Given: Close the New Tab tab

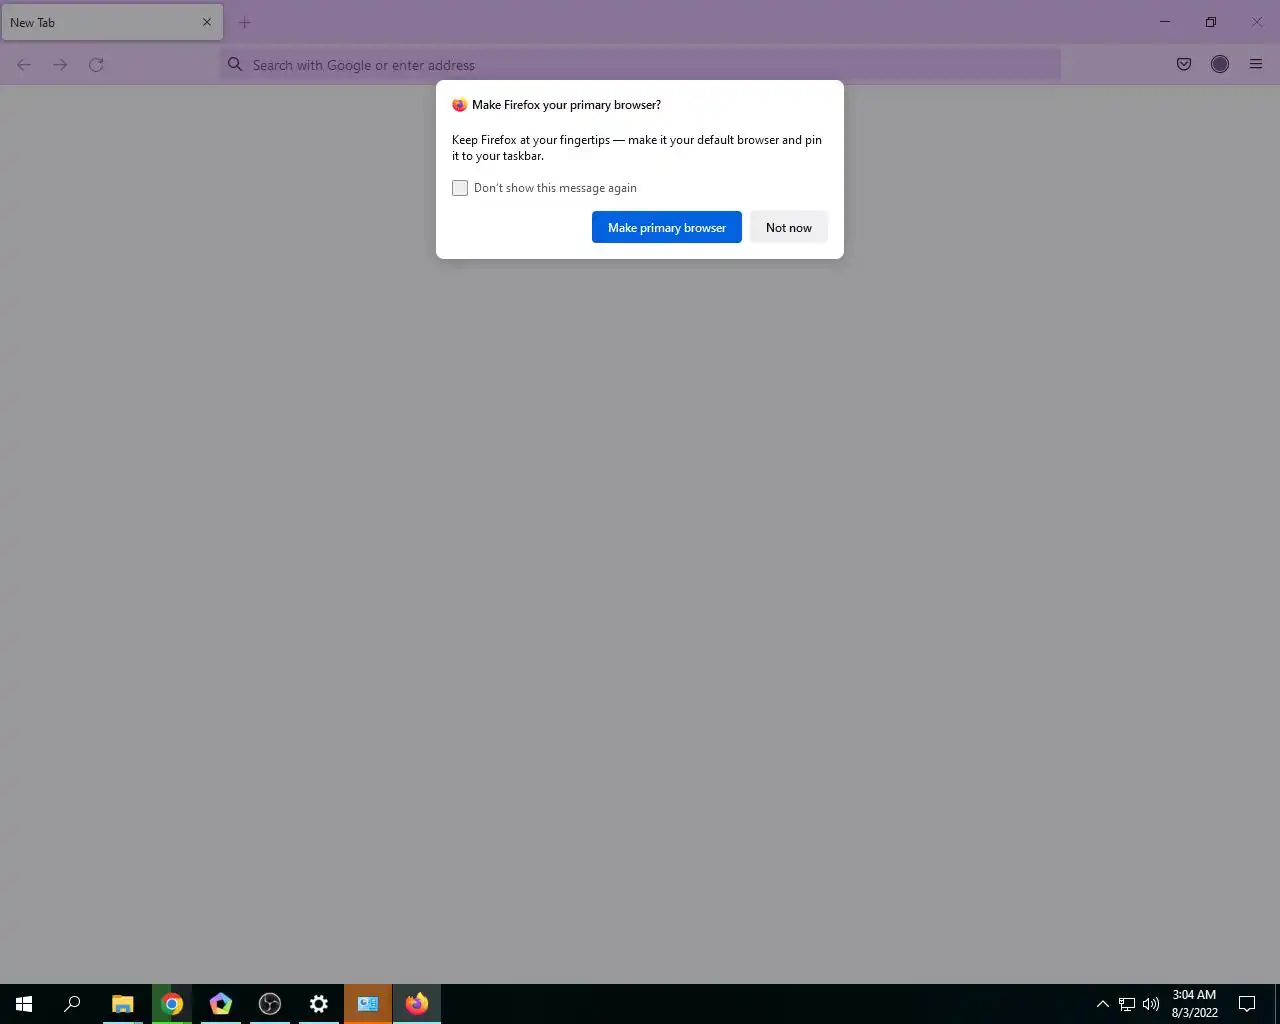Looking at the screenshot, I should (x=207, y=22).
